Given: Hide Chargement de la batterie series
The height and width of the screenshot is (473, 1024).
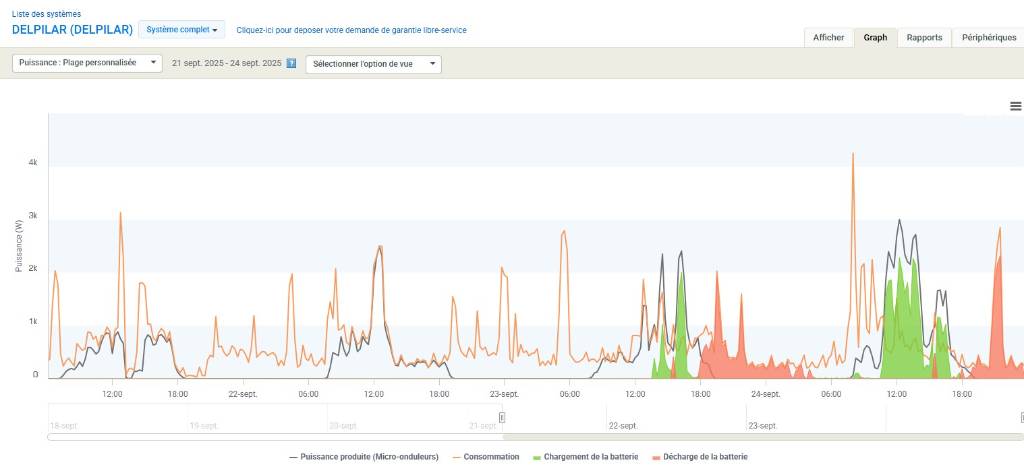Looking at the screenshot, I should pos(586,457).
